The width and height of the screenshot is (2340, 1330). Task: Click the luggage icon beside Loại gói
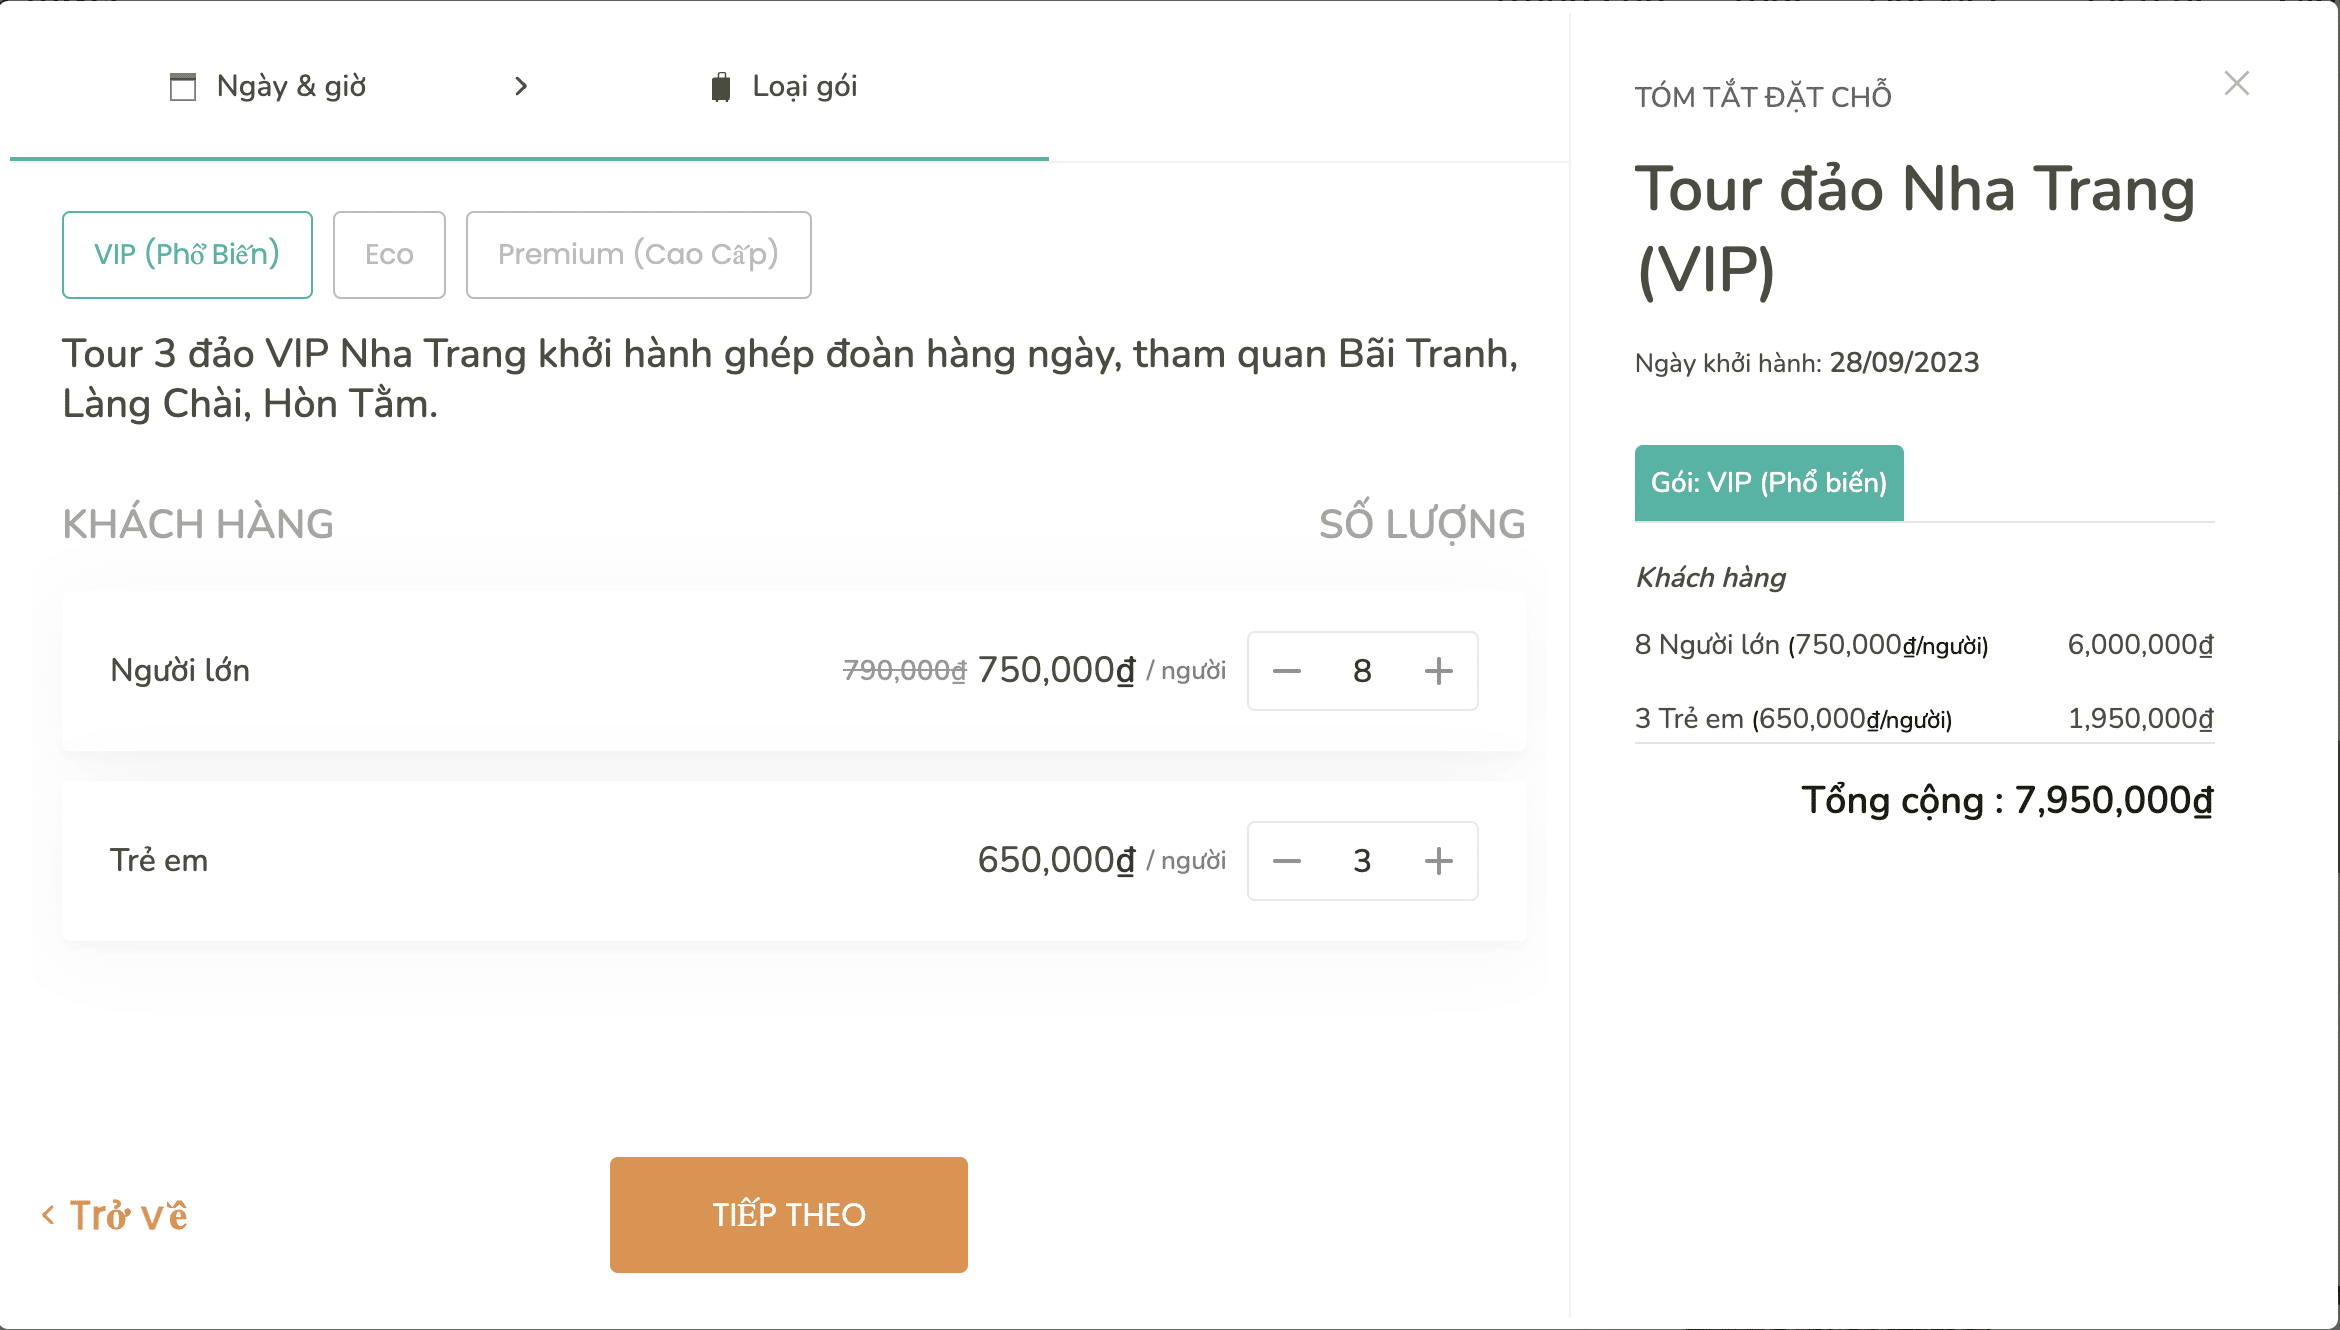720,87
